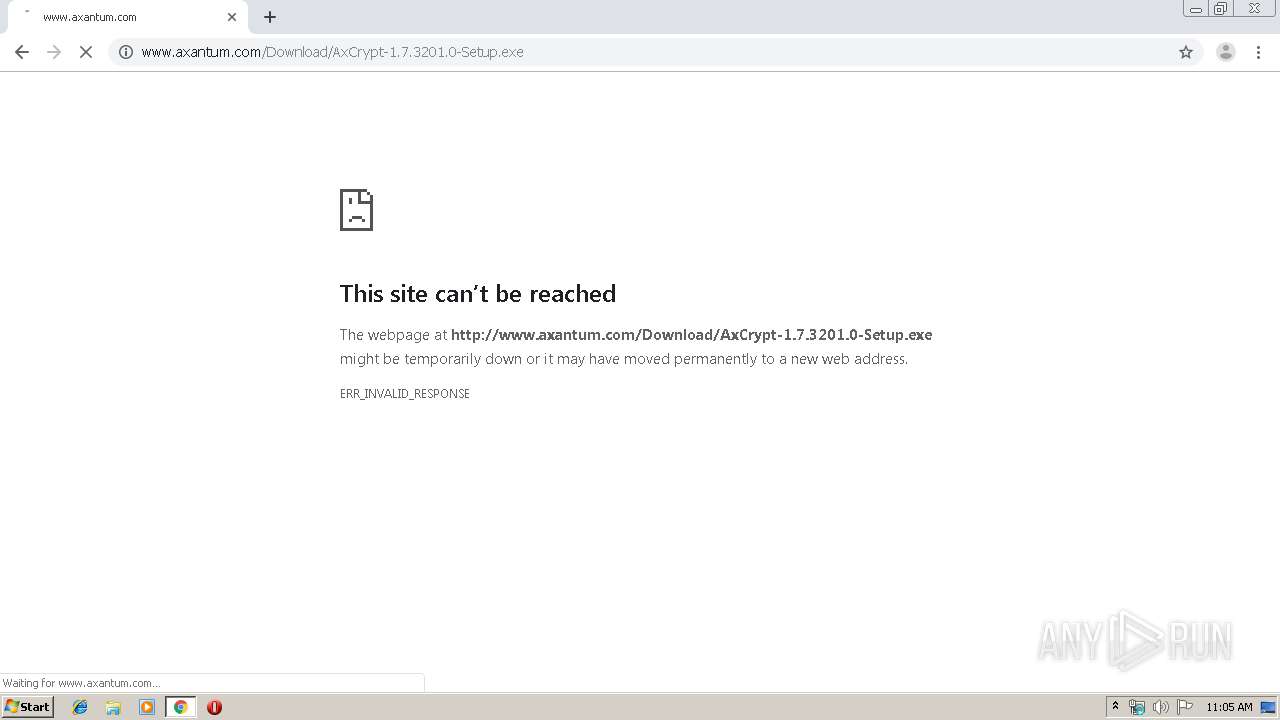1280x720 pixels.
Task: Open the network tray icon
Action: point(1136,707)
